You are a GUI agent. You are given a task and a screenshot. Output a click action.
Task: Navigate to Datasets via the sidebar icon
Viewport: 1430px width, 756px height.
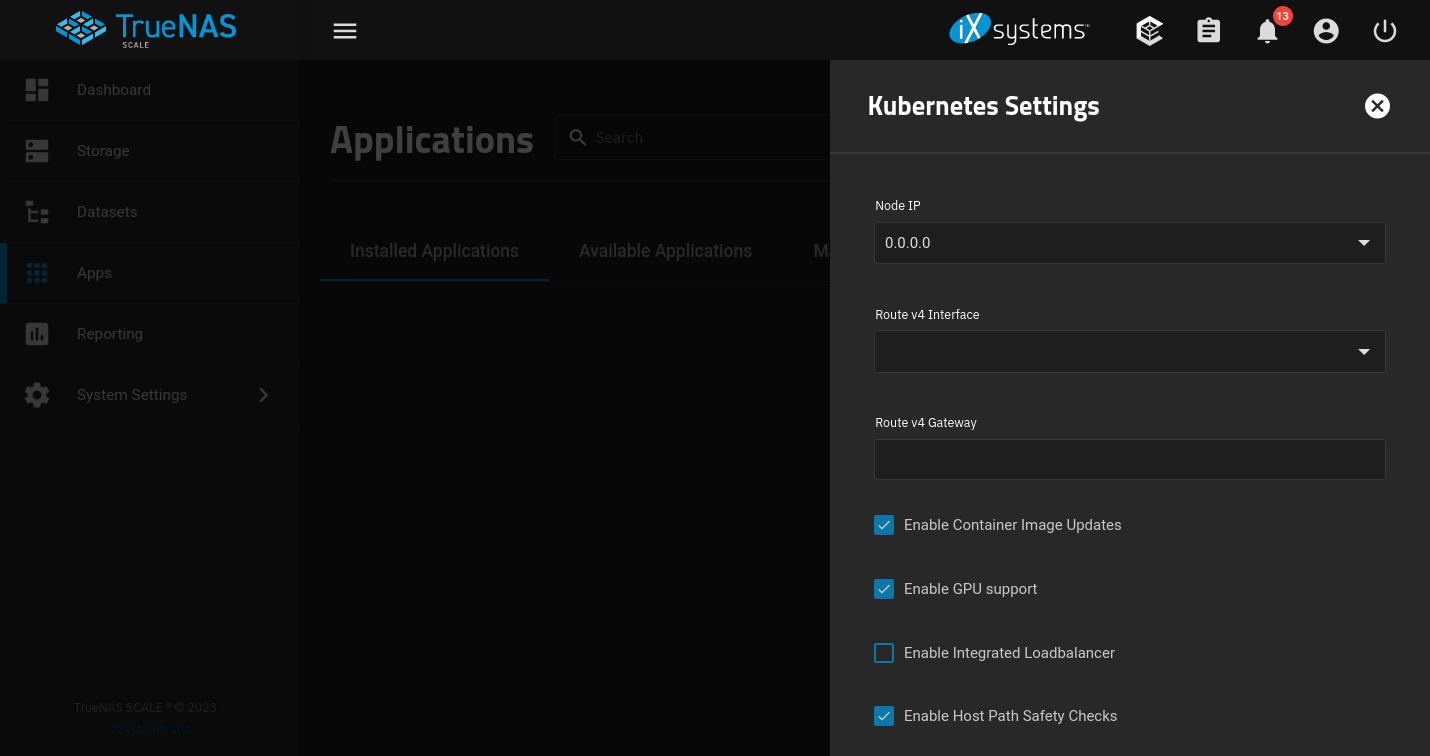coord(37,211)
